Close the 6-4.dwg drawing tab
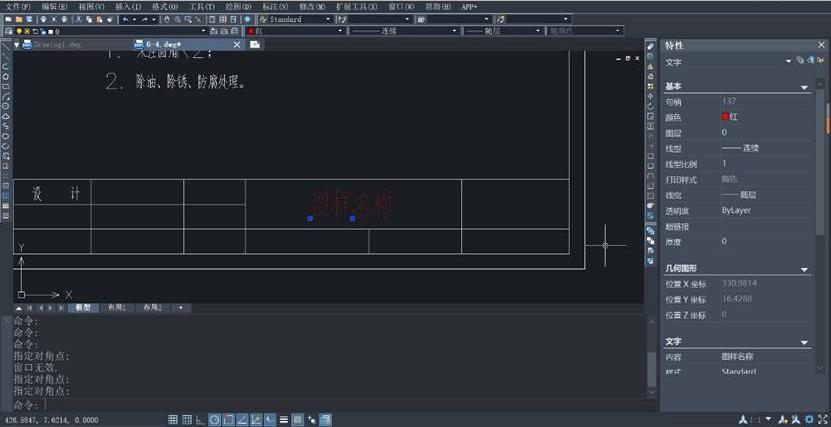 click(x=237, y=45)
